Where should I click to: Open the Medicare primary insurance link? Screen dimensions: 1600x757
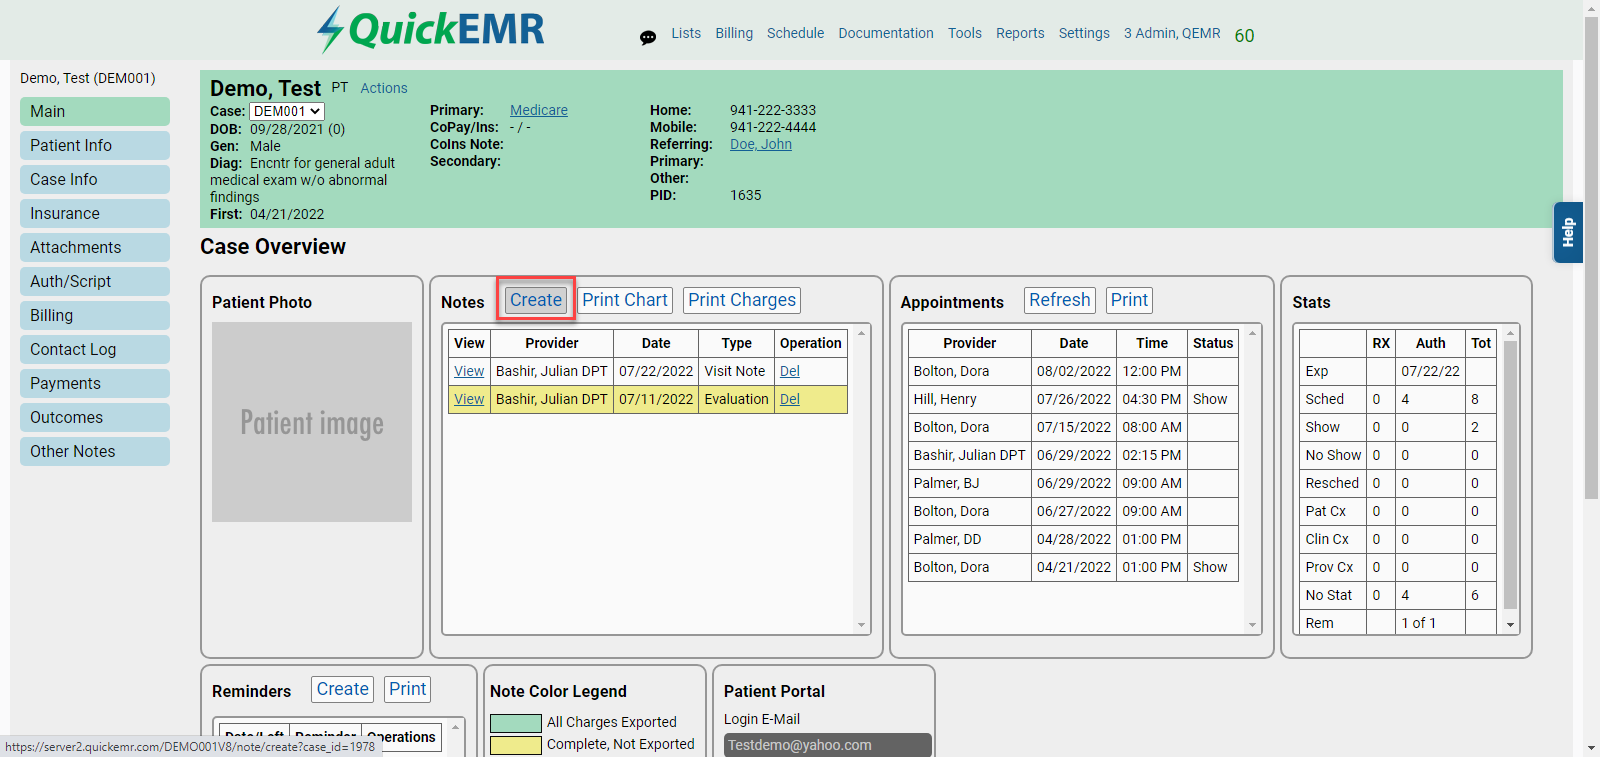click(539, 110)
